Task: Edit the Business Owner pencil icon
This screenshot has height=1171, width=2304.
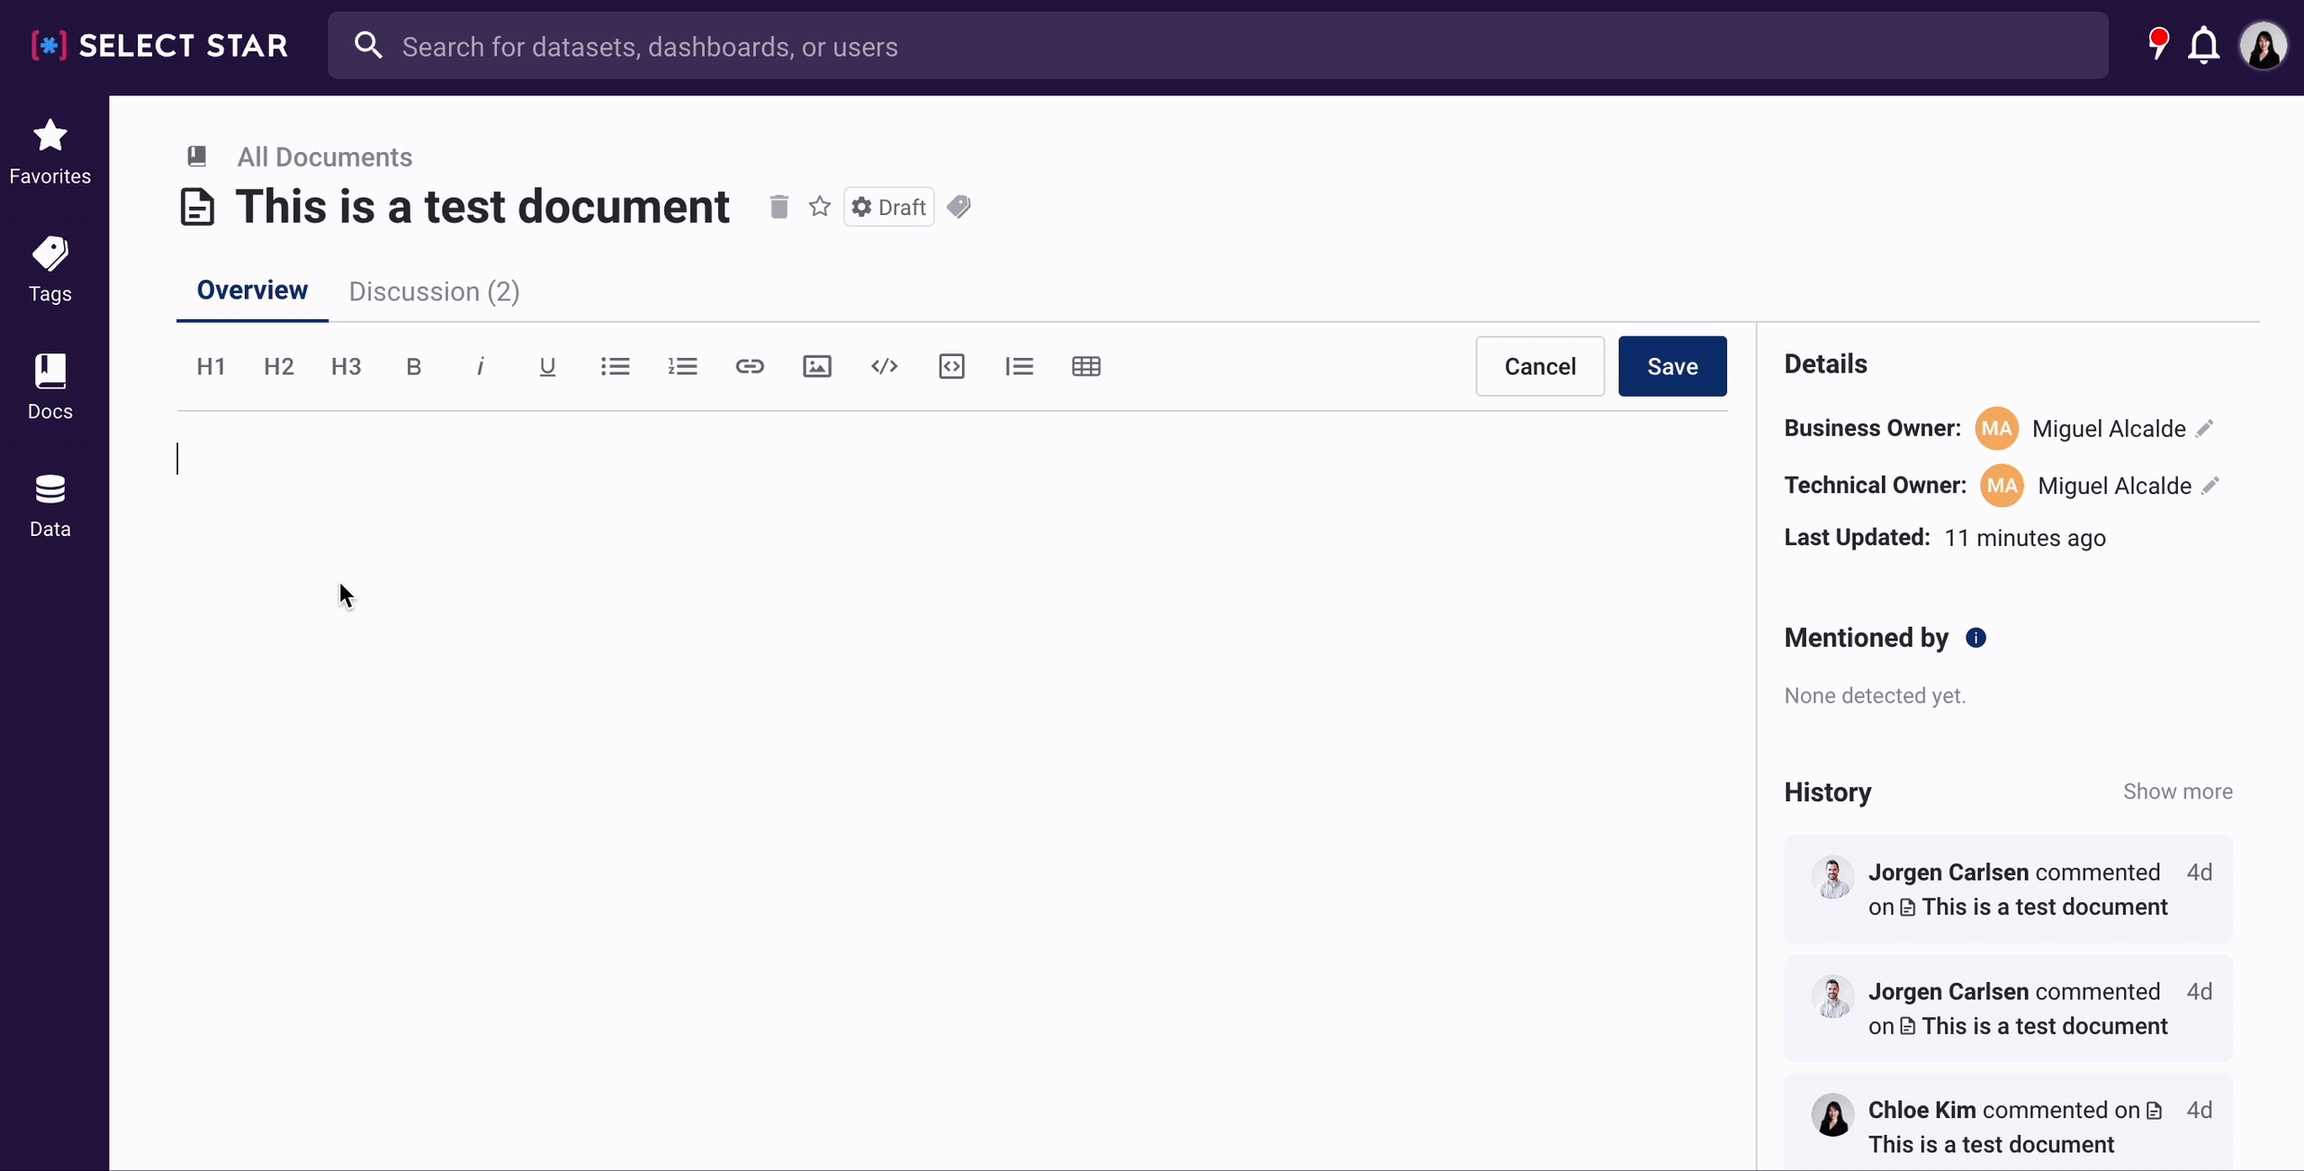Action: click(x=2204, y=429)
